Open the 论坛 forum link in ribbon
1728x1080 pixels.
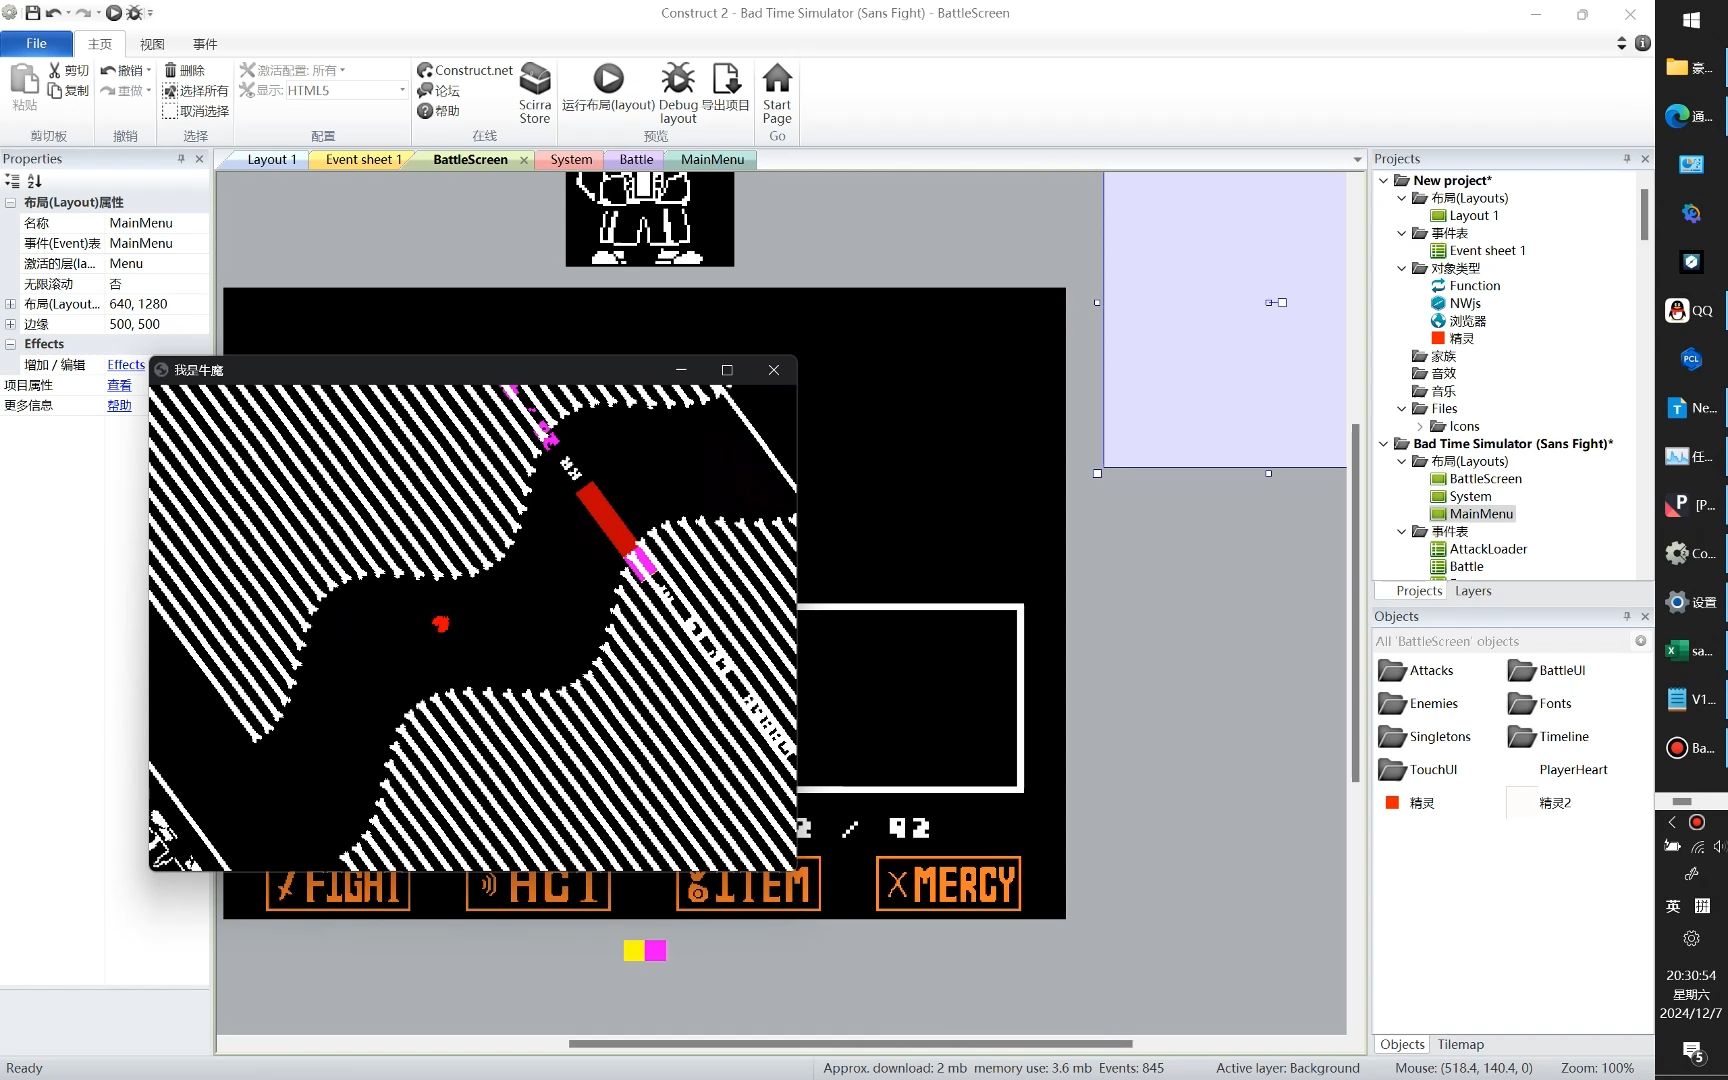tap(439, 90)
